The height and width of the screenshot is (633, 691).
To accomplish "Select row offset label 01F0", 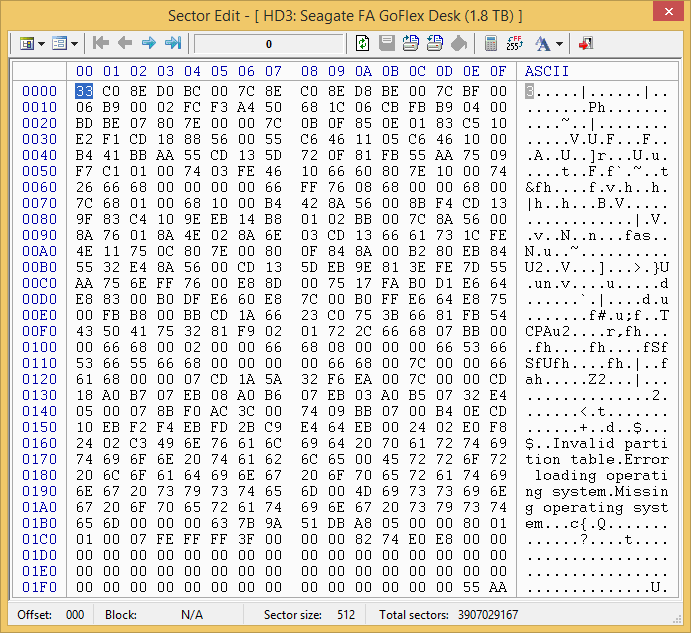I will click(x=40, y=587).
